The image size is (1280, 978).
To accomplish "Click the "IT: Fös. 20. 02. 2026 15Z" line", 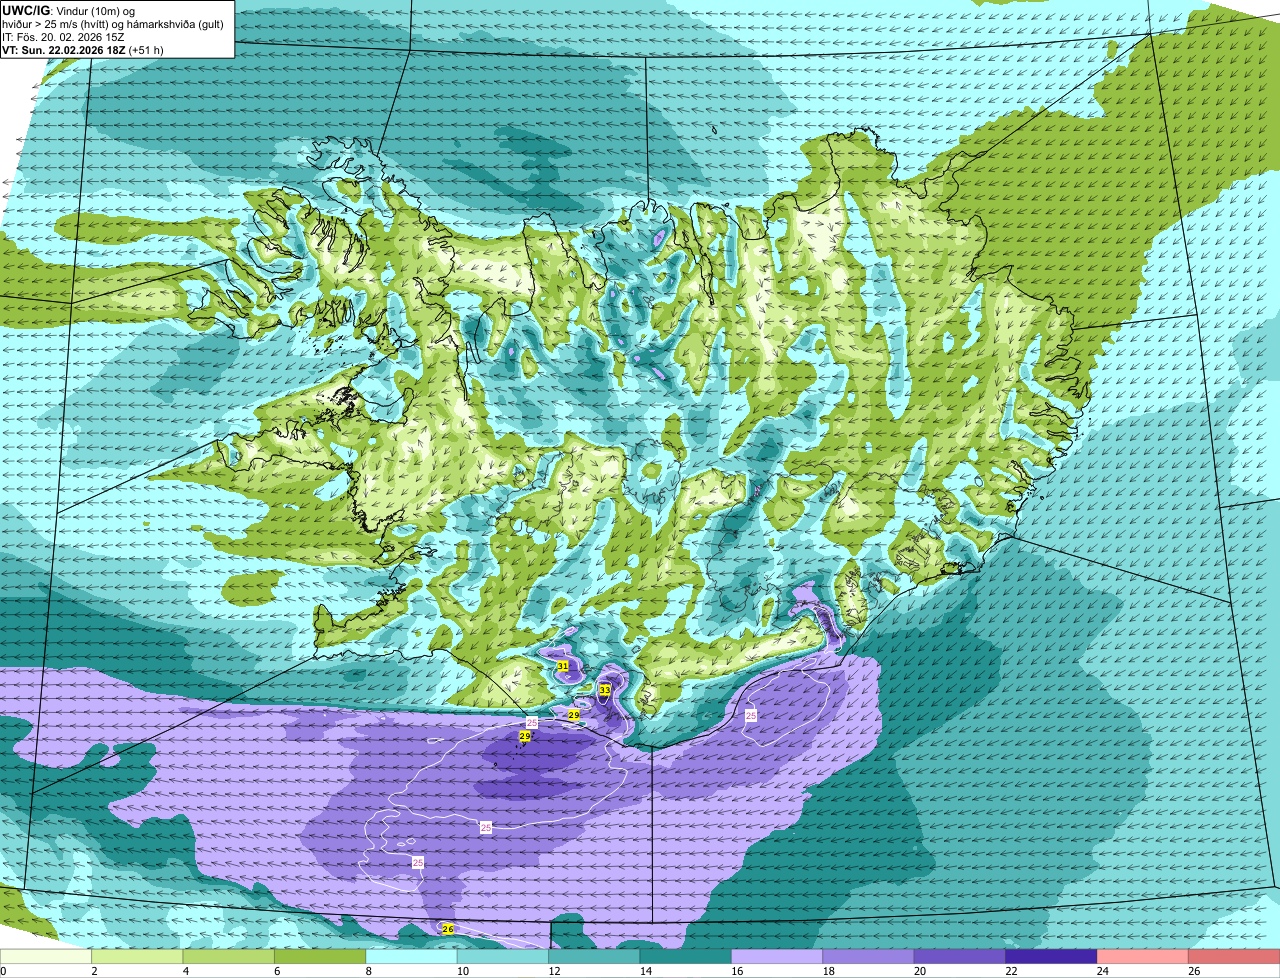I will coord(63,36).
